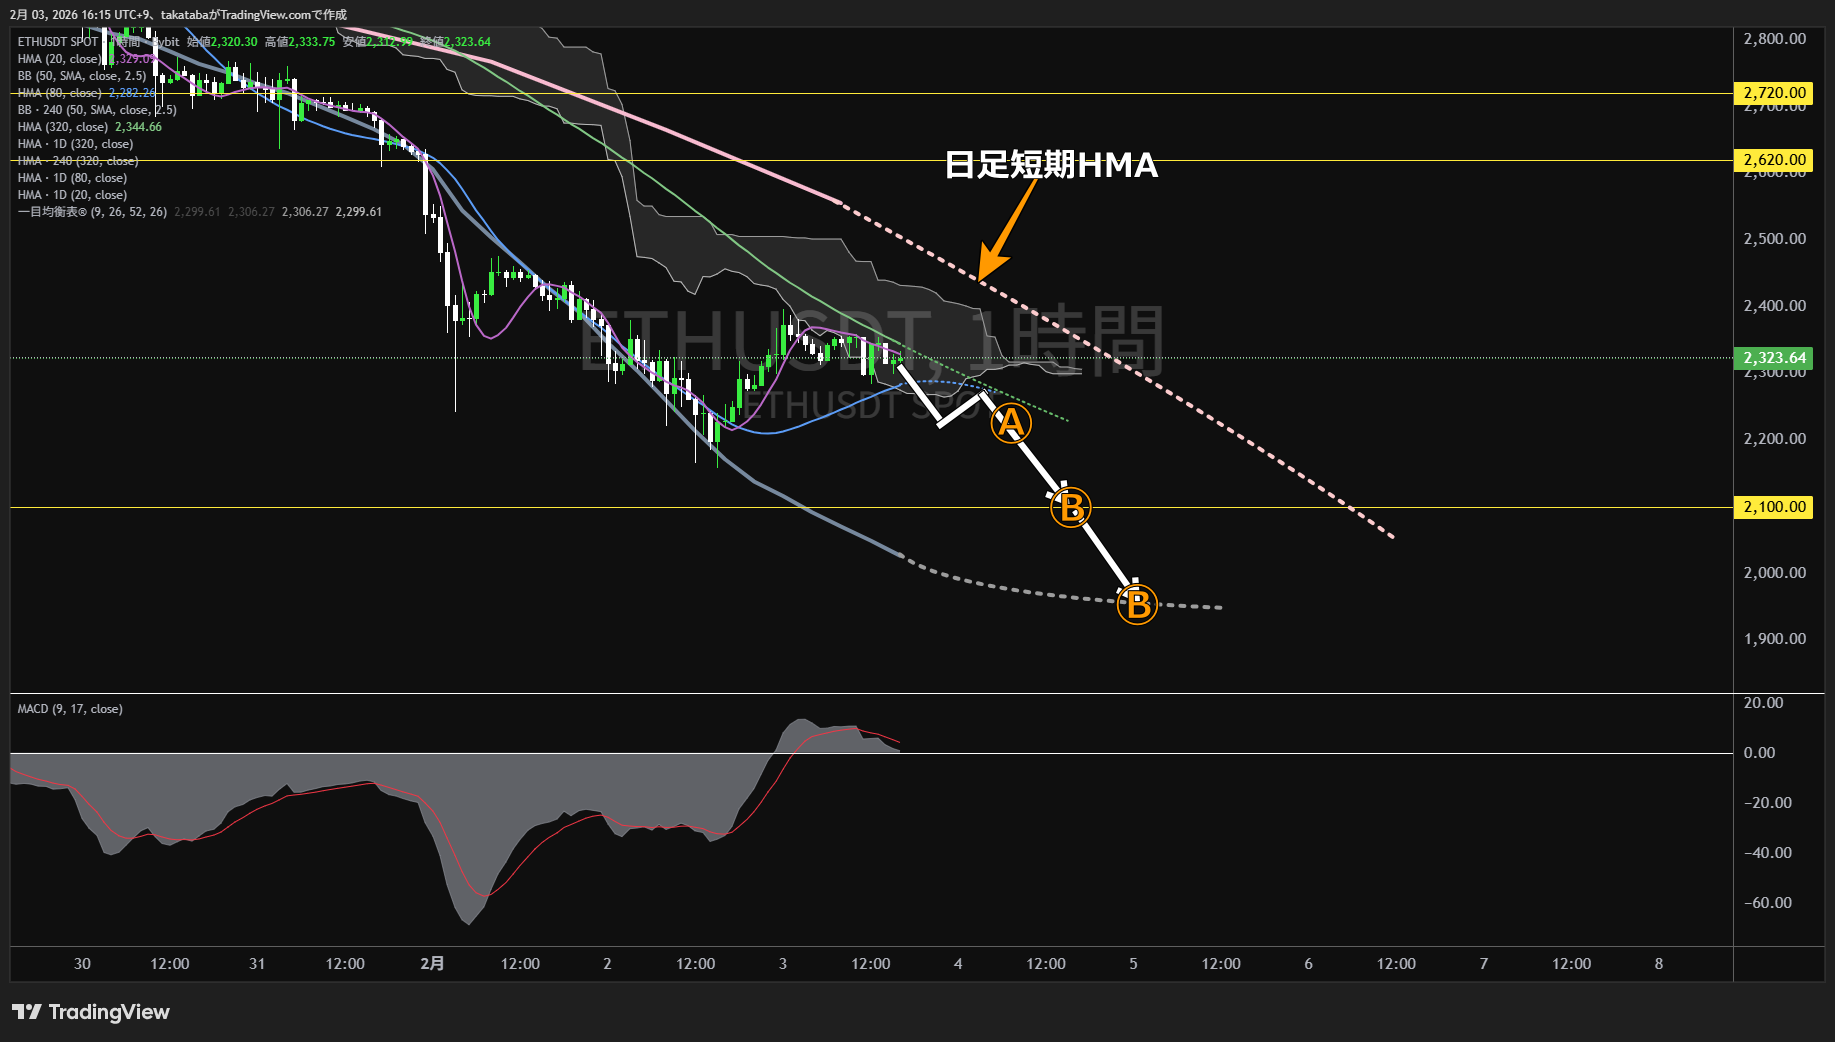Click the HMA 20 value 2,329.09
The height and width of the screenshot is (1042, 1835).
coord(132,59)
